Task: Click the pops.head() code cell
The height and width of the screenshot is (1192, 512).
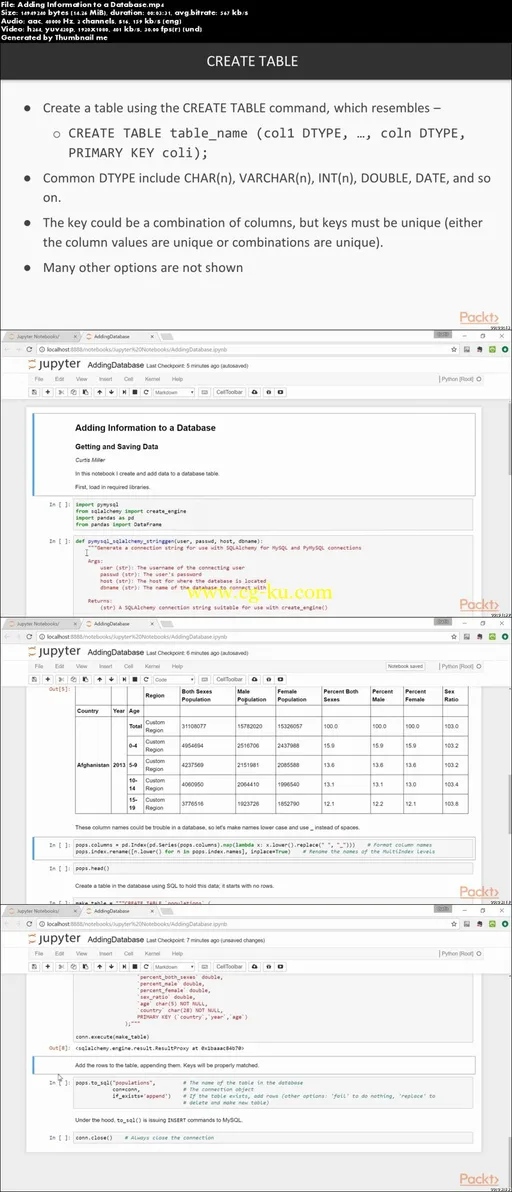Action: [x=272, y=868]
